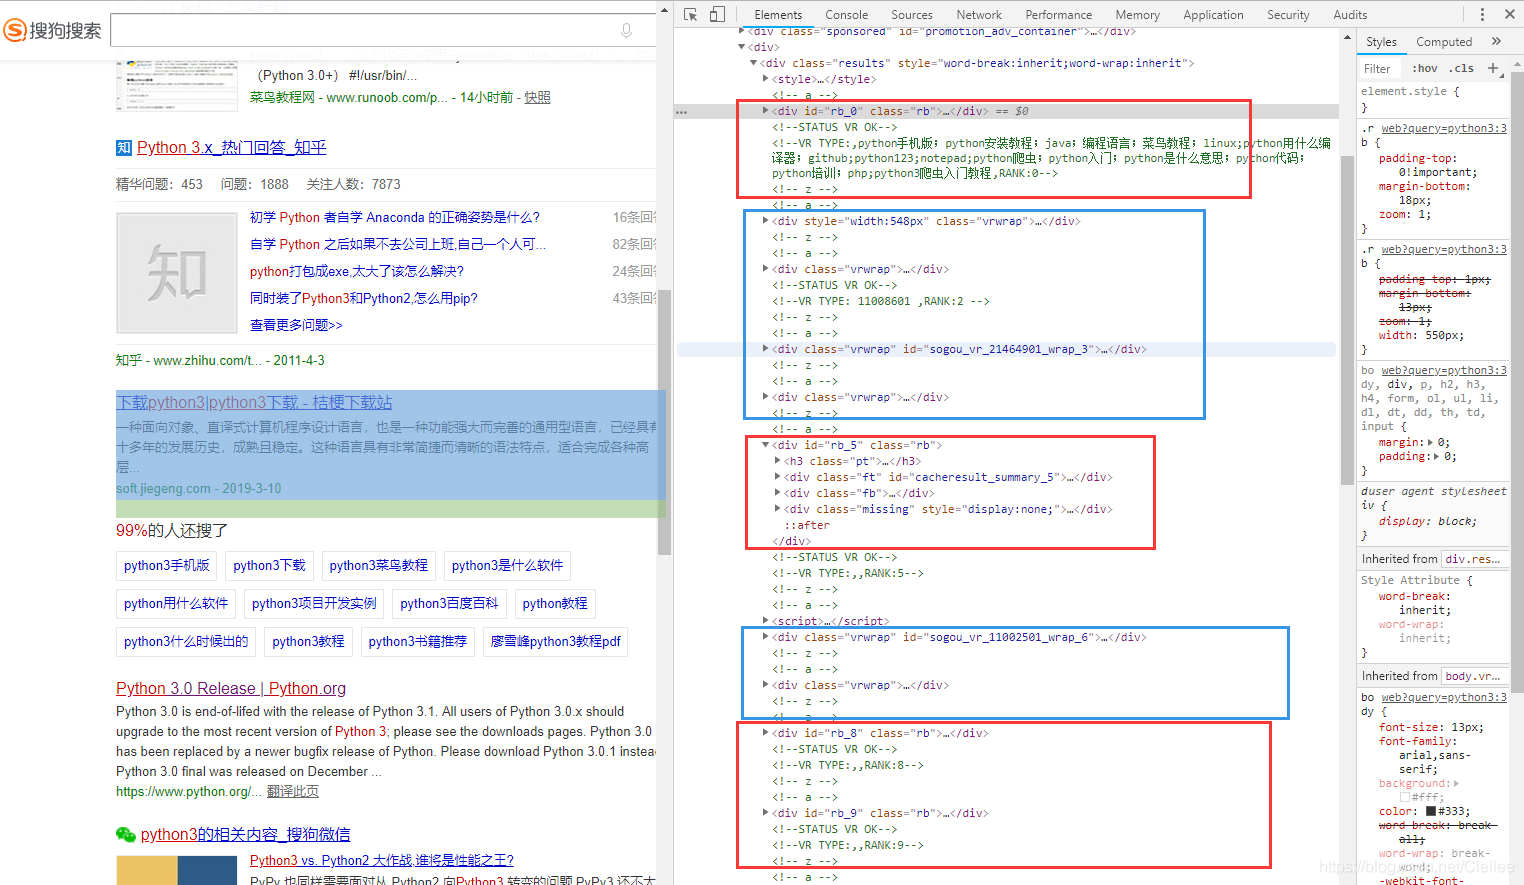The width and height of the screenshot is (1524, 885).
Task: Click the Zhihu icon beside Python 3.x result
Action: pos(124,148)
